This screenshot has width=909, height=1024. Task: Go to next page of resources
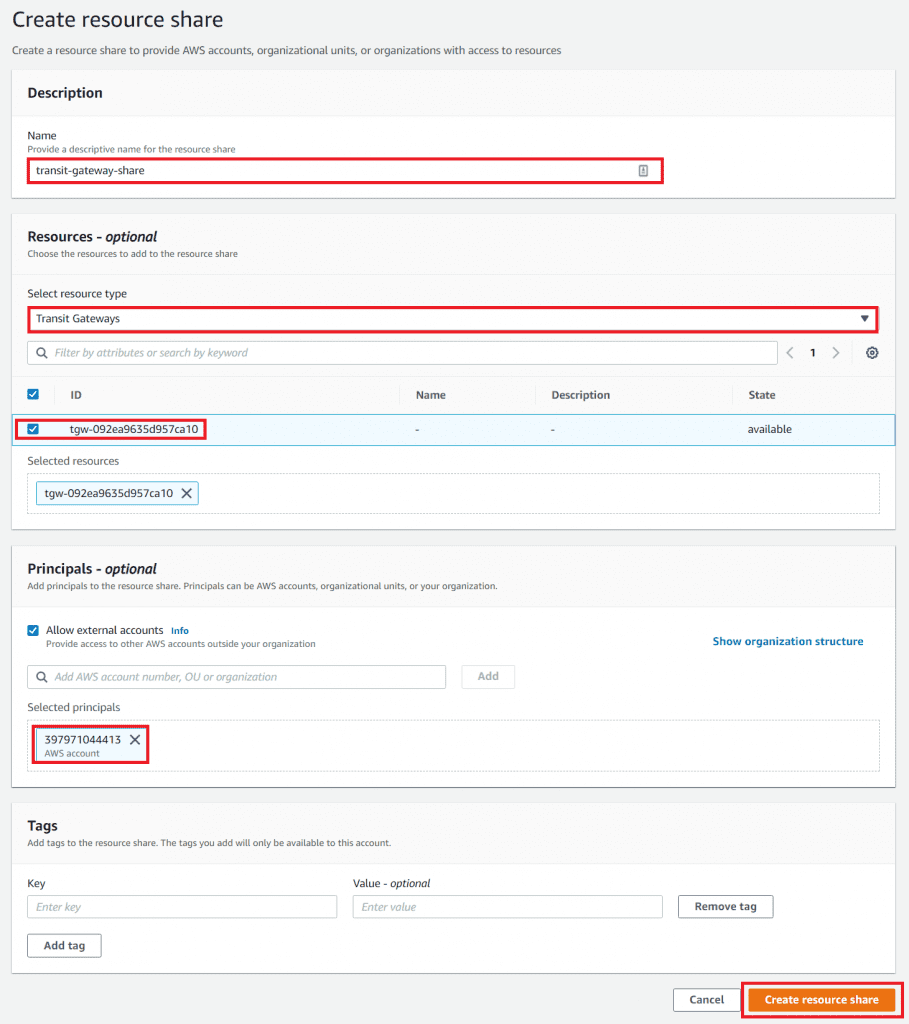click(836, 353)
